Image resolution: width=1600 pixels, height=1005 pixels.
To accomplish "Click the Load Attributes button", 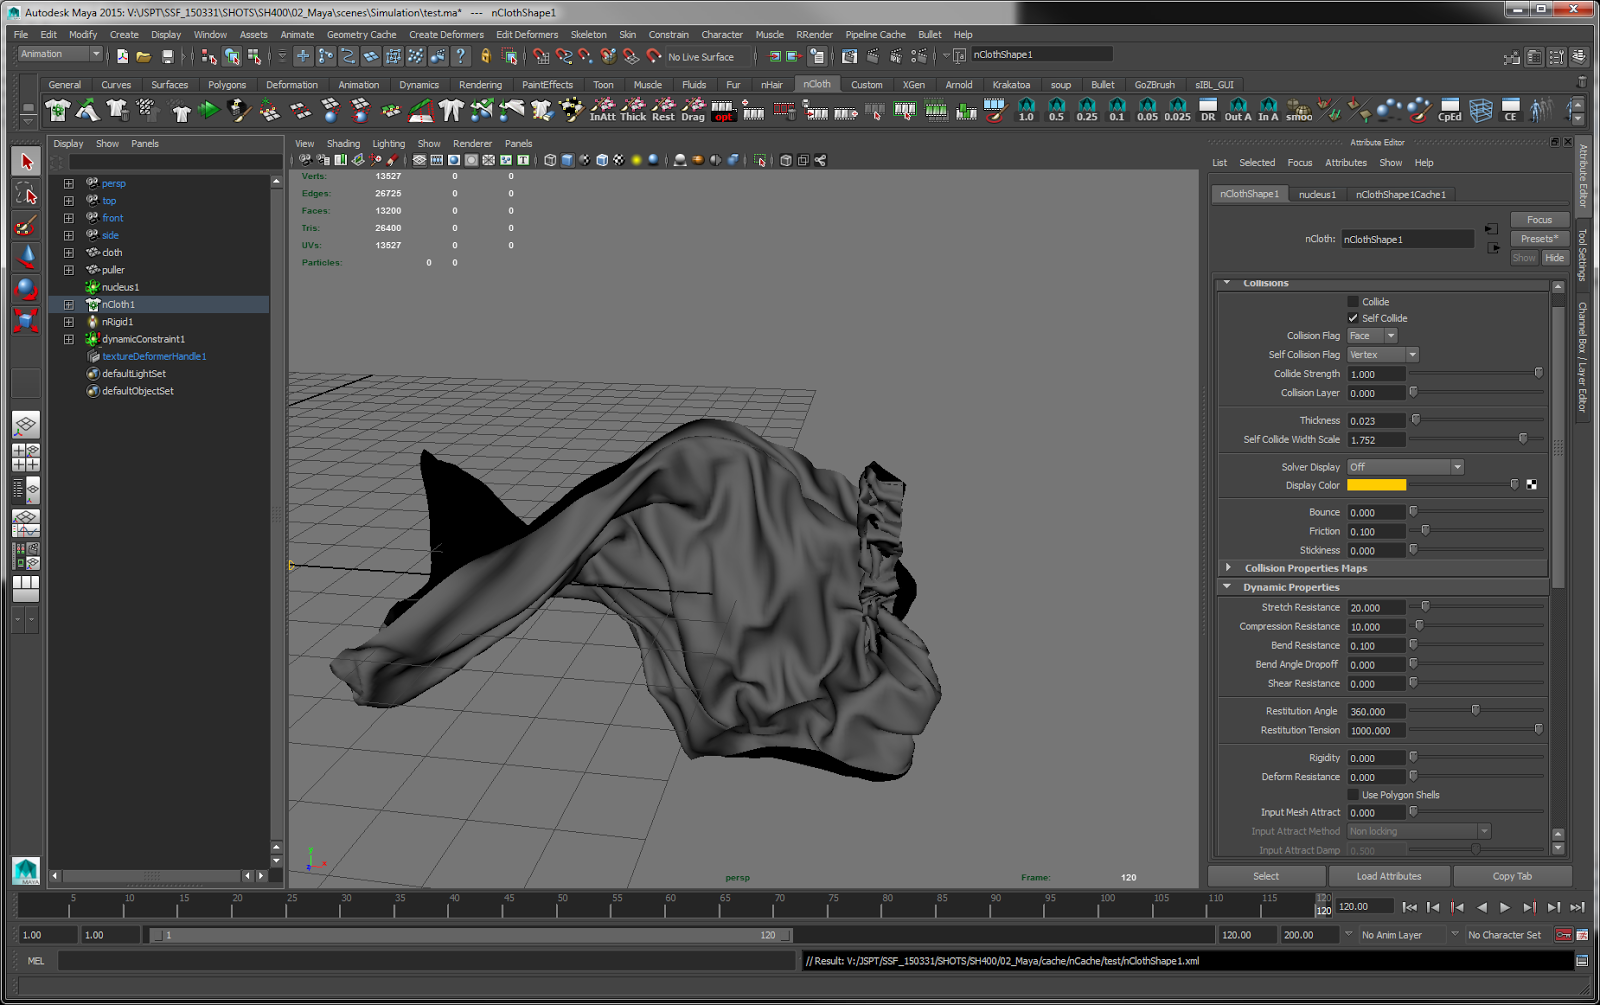I will pos(1389,876).
